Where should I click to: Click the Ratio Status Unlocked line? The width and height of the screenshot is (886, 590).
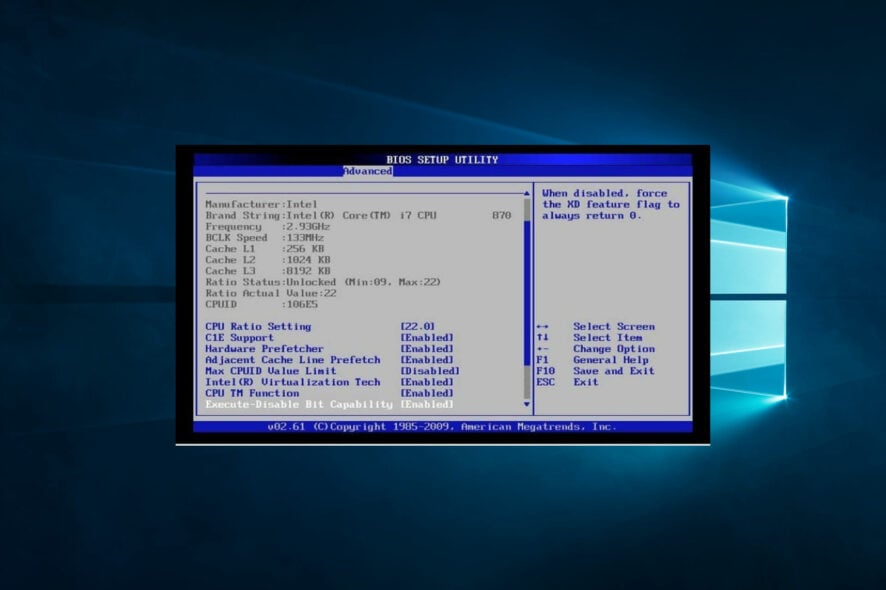coord(323,282)
